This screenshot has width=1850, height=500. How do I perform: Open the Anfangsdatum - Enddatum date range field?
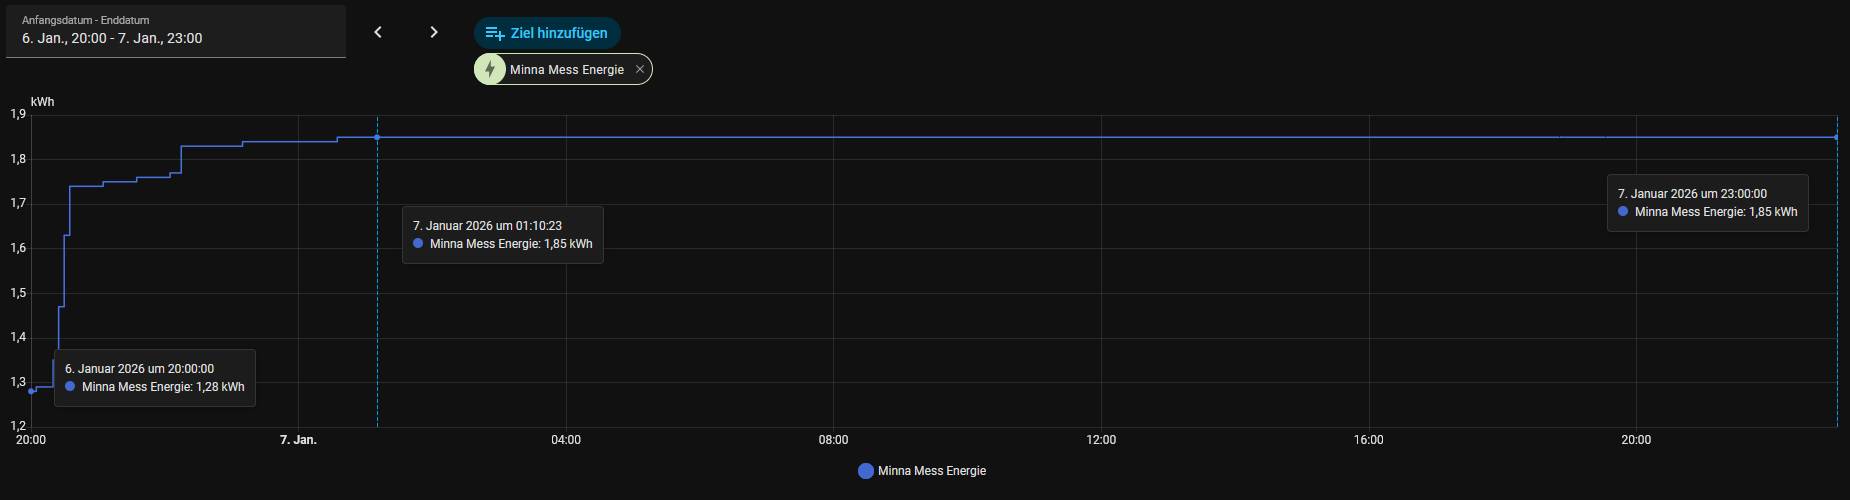176,31
